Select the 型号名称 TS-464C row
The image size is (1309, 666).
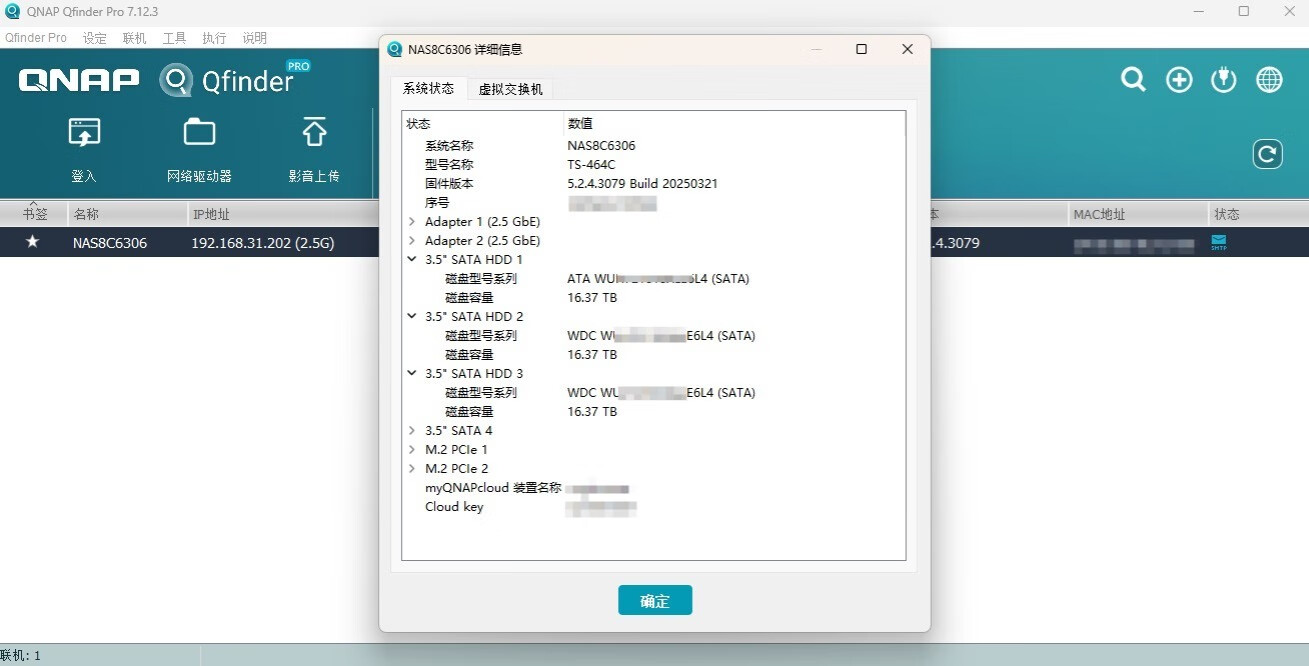(x=654, y=165)
